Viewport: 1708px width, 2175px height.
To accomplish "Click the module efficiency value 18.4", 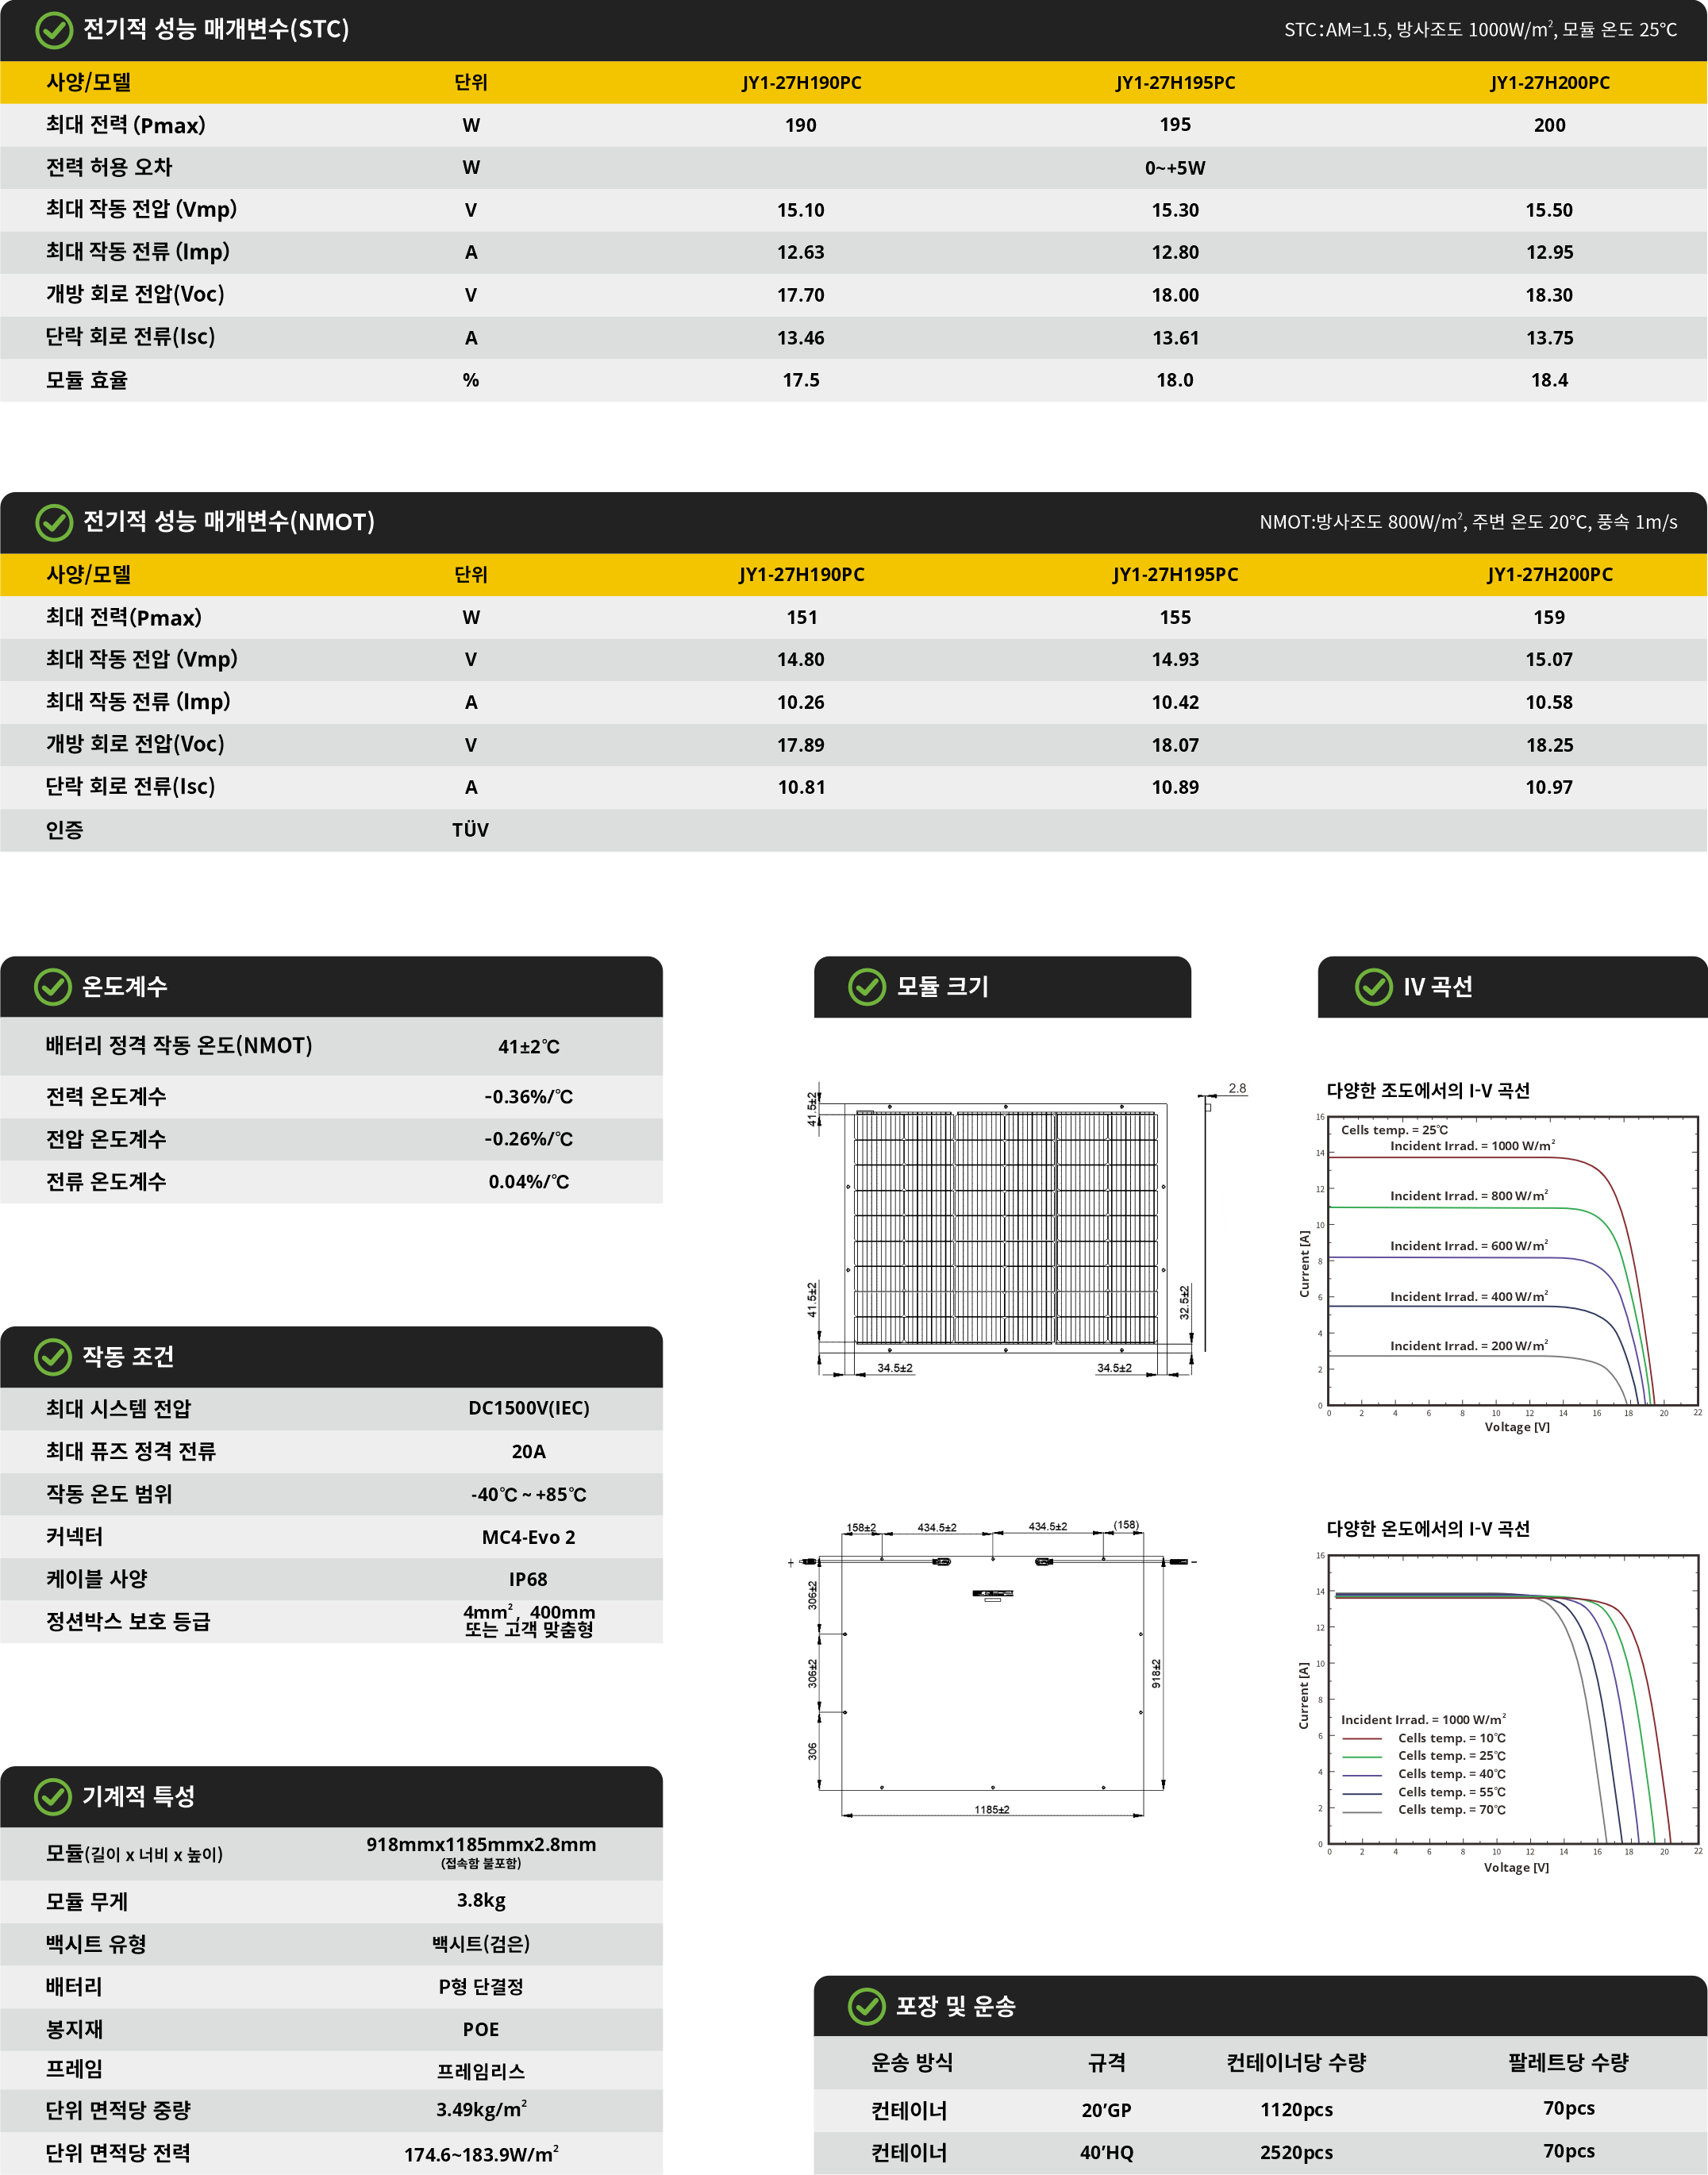I will click(x=1549, y=380).
